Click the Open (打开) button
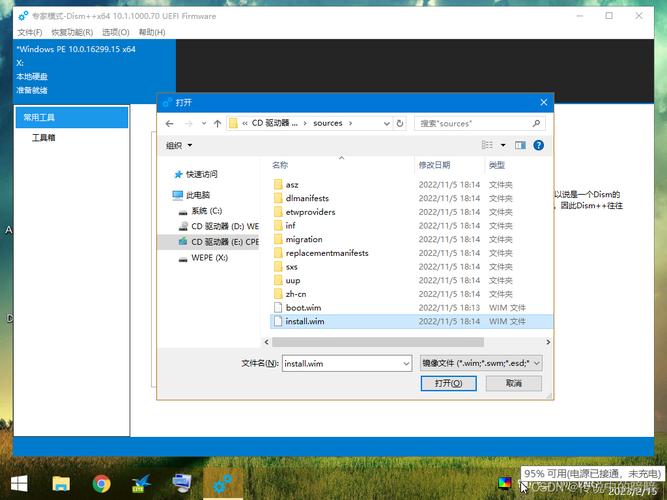This screenshot has height=500, width=667. click(448, 383)
